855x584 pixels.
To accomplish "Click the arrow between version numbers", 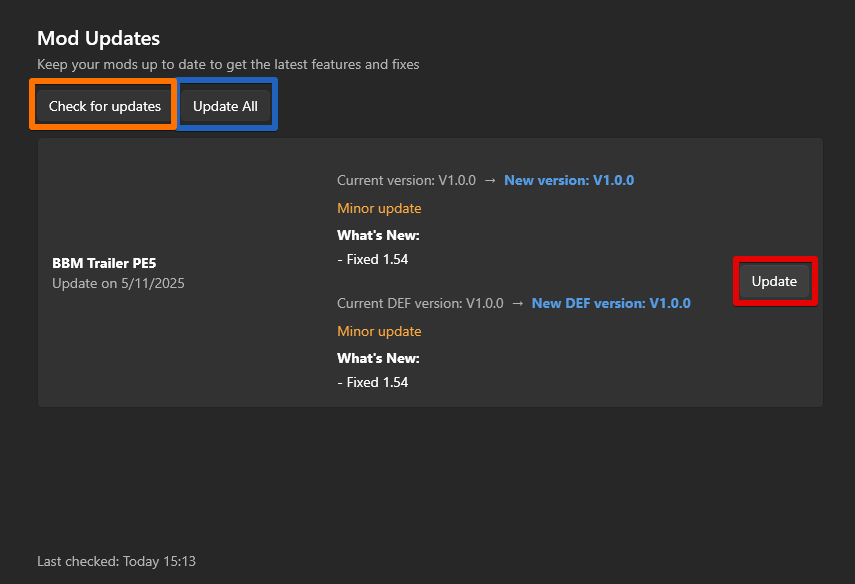I will (x=490, y=180).
